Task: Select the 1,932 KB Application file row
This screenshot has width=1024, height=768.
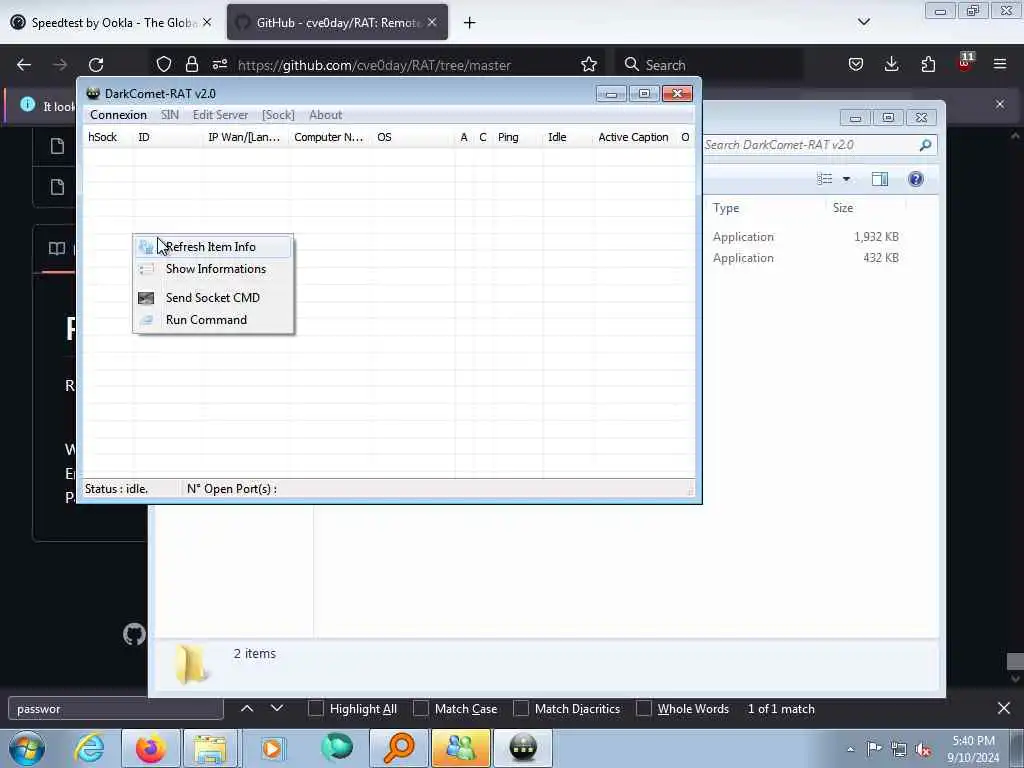Action: [806, 237]
